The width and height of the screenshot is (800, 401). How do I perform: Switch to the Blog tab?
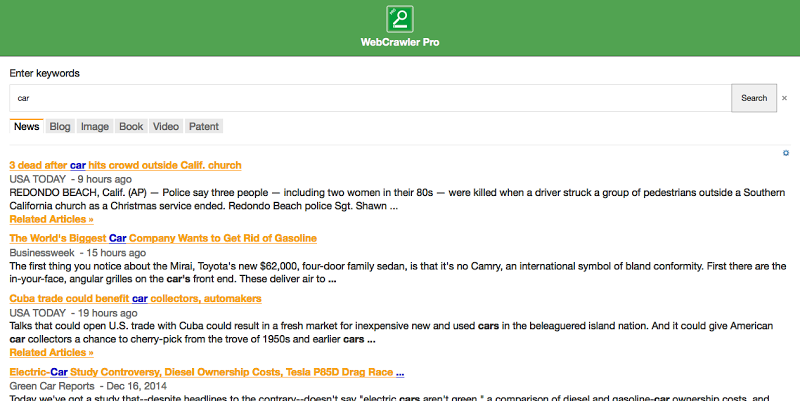point(60,127)
